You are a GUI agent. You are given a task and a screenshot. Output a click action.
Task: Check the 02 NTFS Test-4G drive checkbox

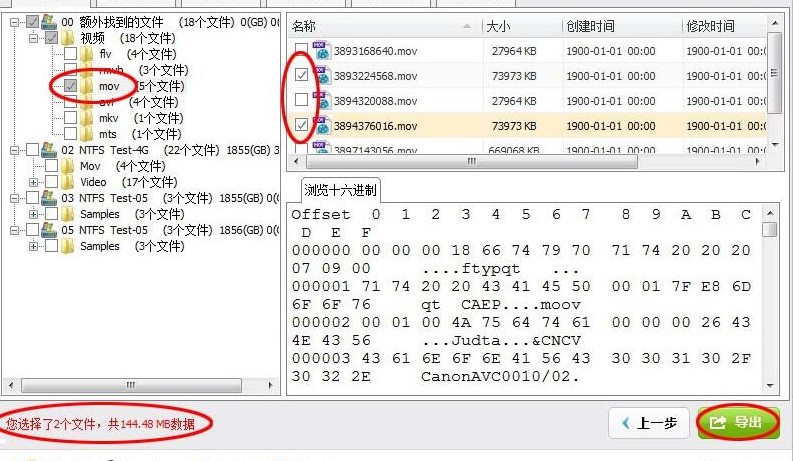click(32, 150)
